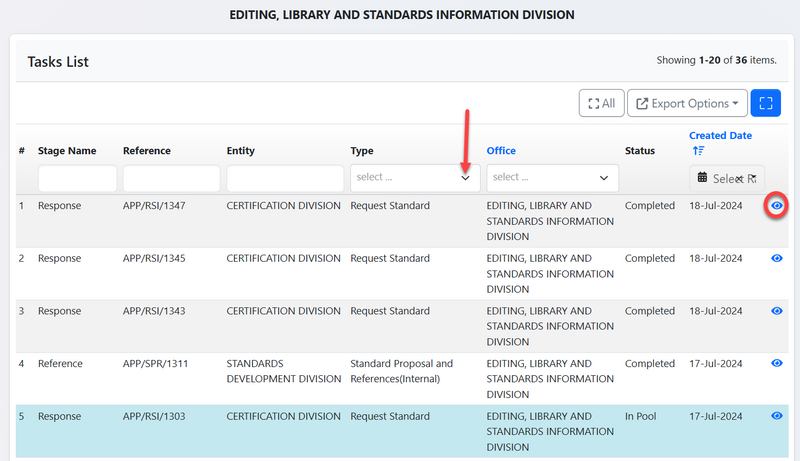Show all items with the All button
Image resolution: width=800 pixels, height=461 pixels.
(601, 103)
